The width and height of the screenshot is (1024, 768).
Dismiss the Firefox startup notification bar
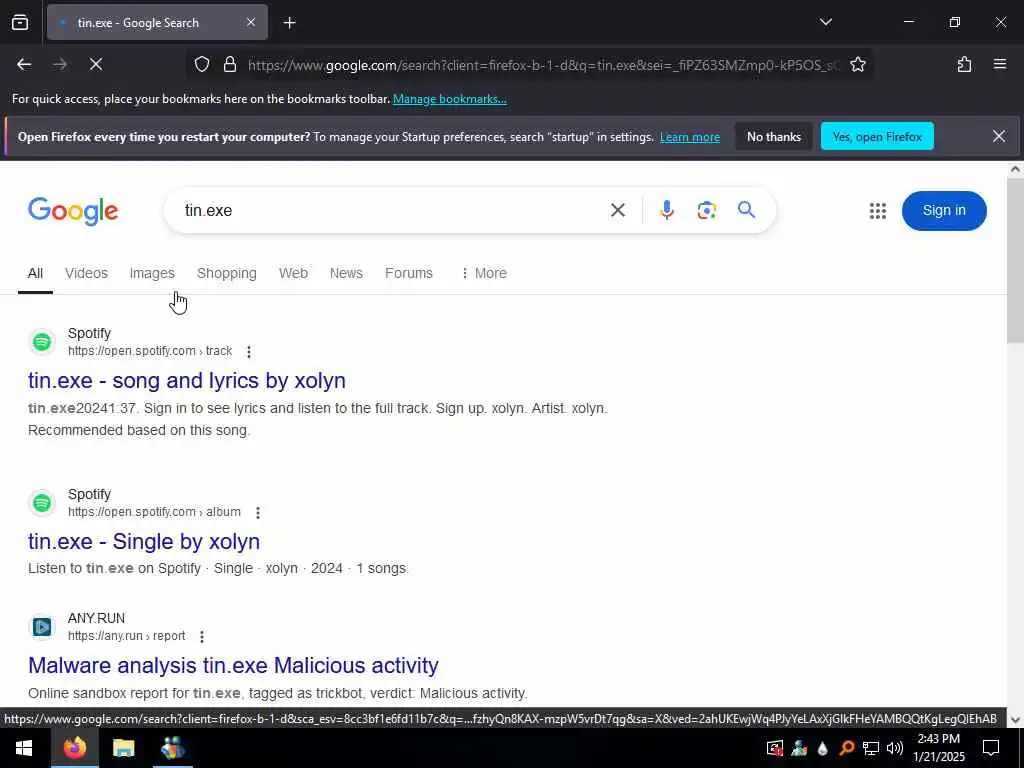tap(999, 136)
